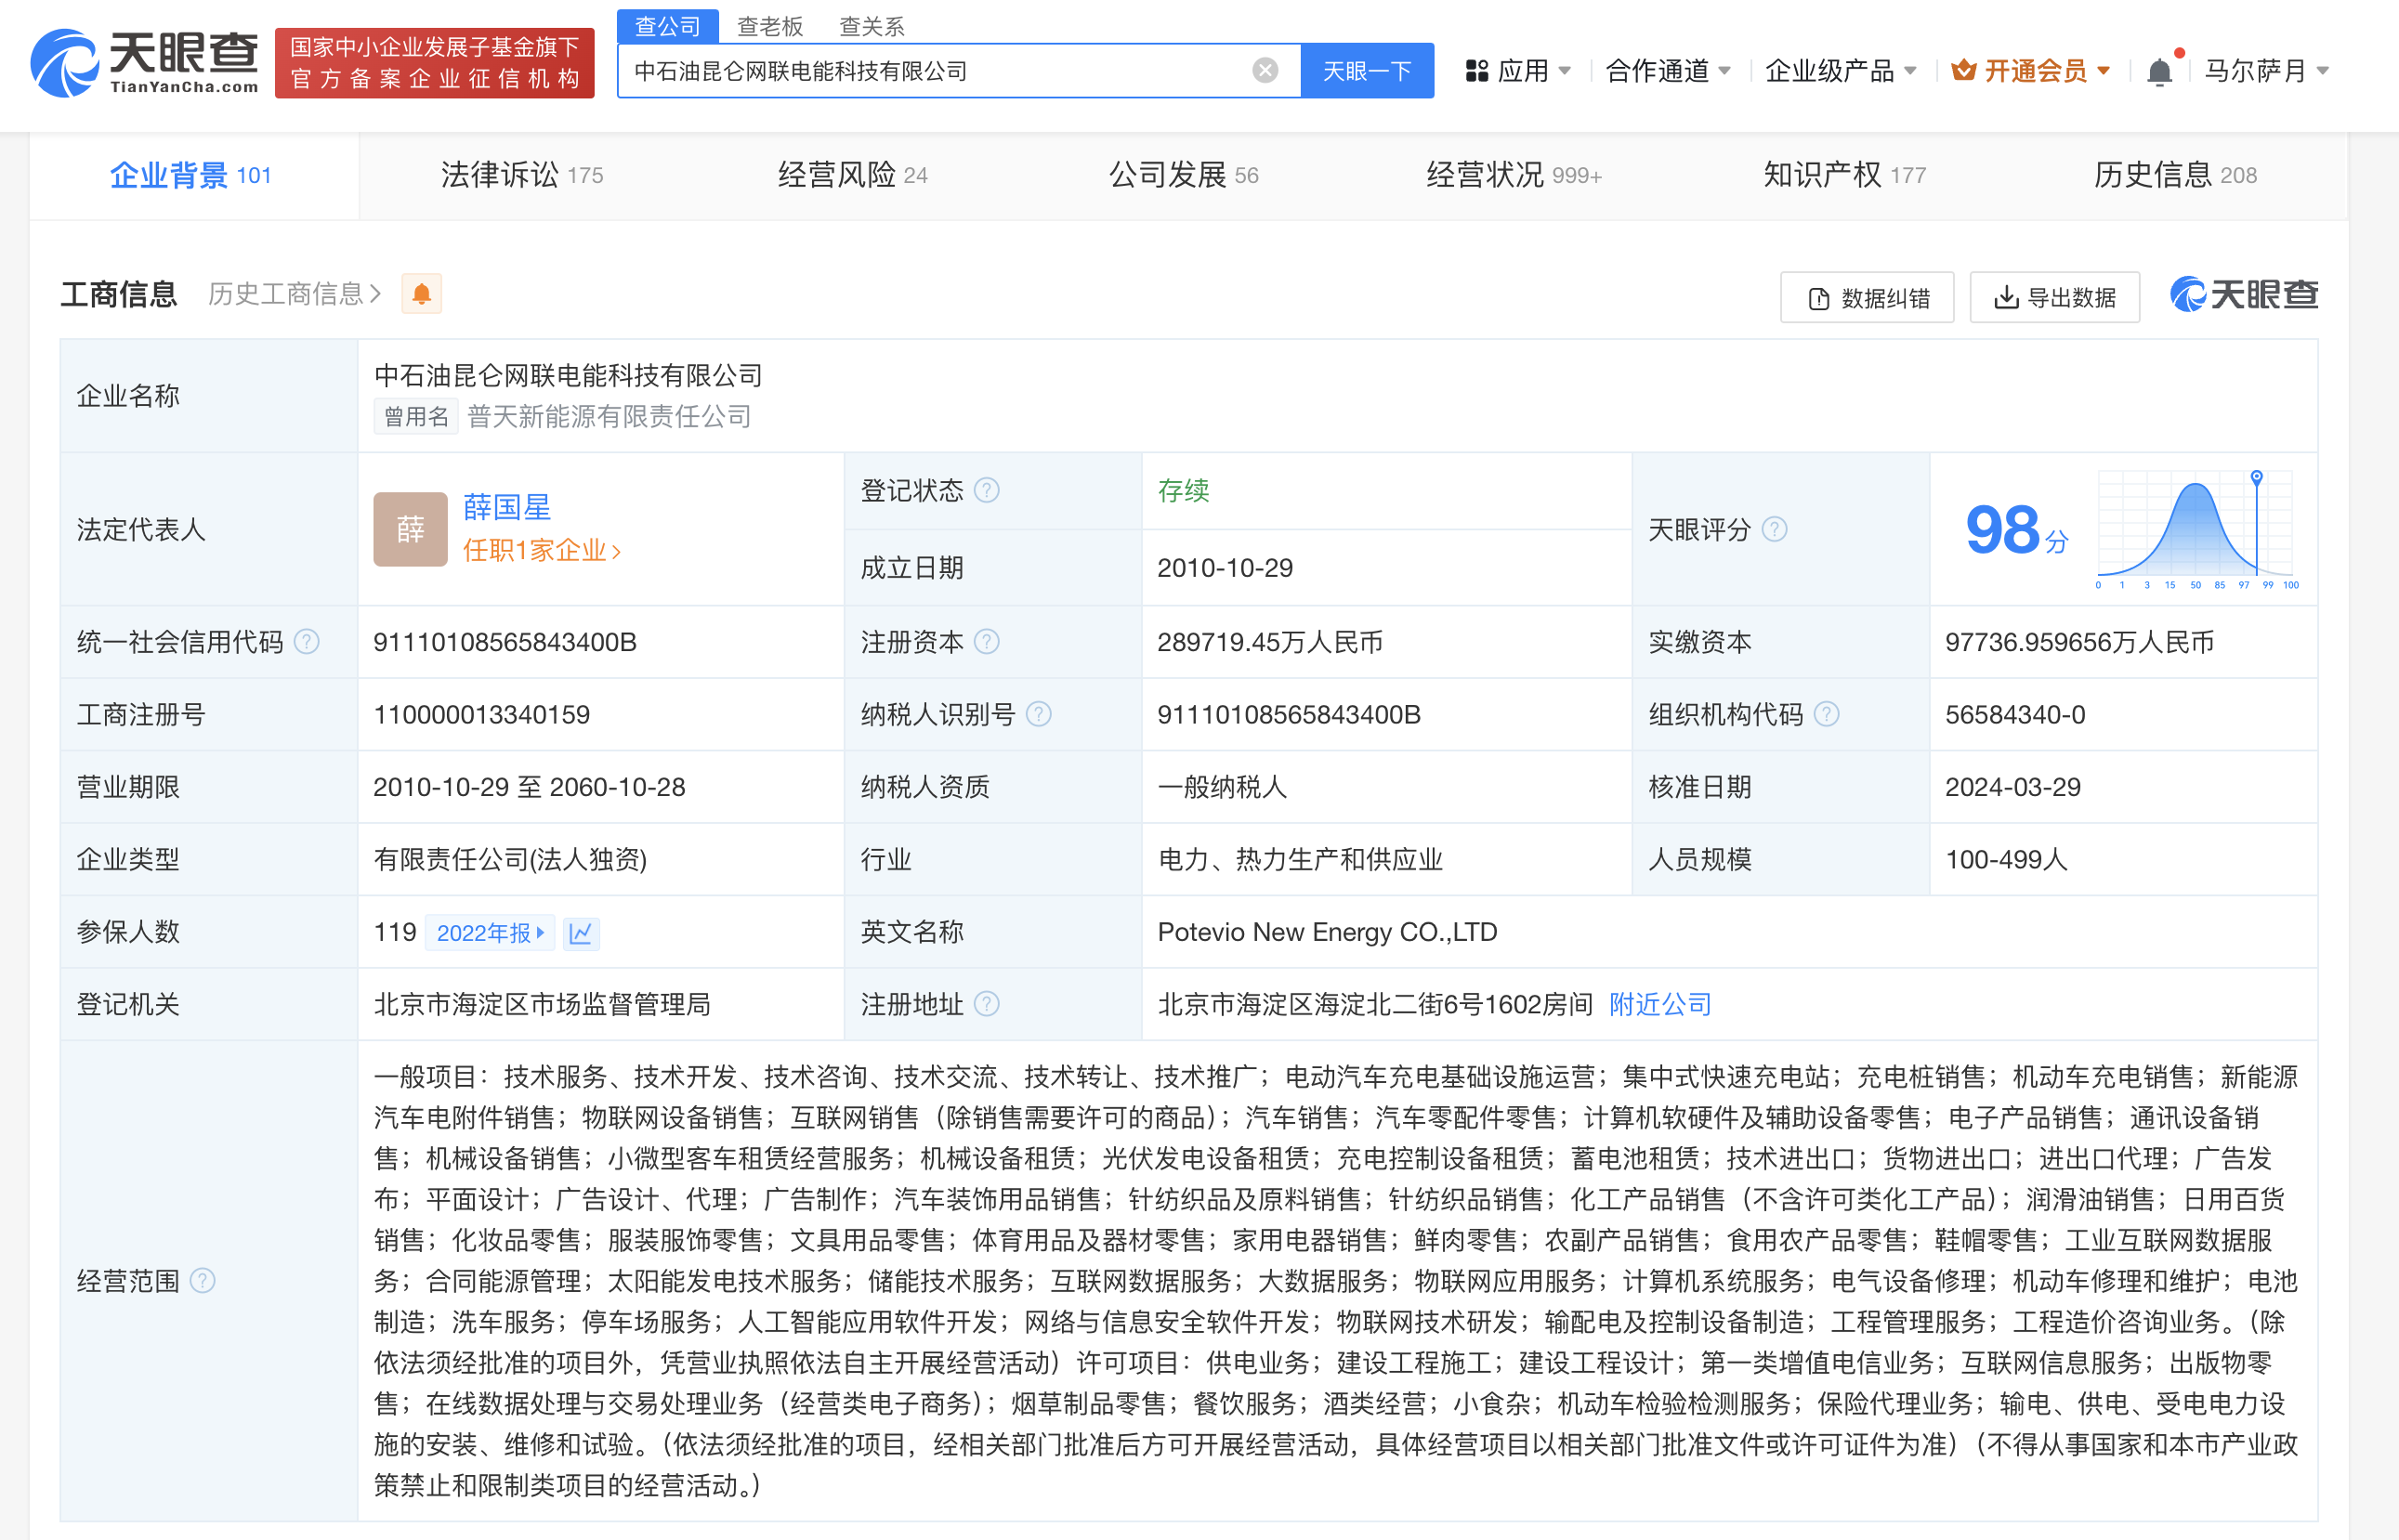Click help icon next to 注册地址
Viewport: 2399px width, 1540px height.
[987, 1004]
